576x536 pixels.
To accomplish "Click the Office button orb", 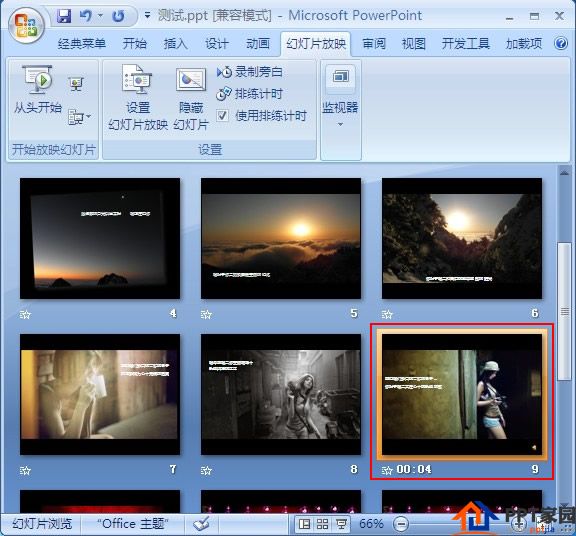I will click(26, 26).
